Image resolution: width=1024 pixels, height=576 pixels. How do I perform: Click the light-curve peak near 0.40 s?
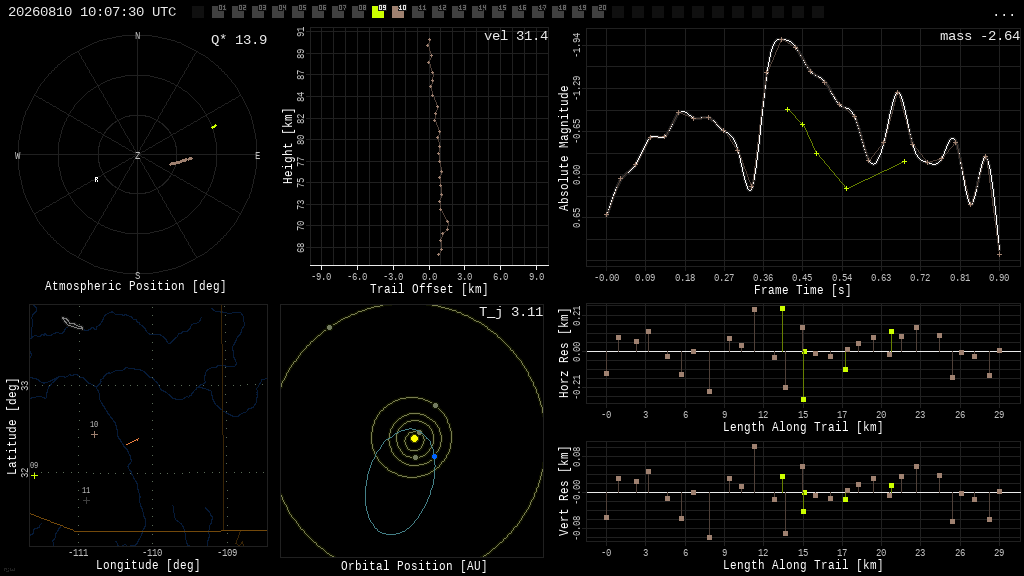(x=780, y=40)
